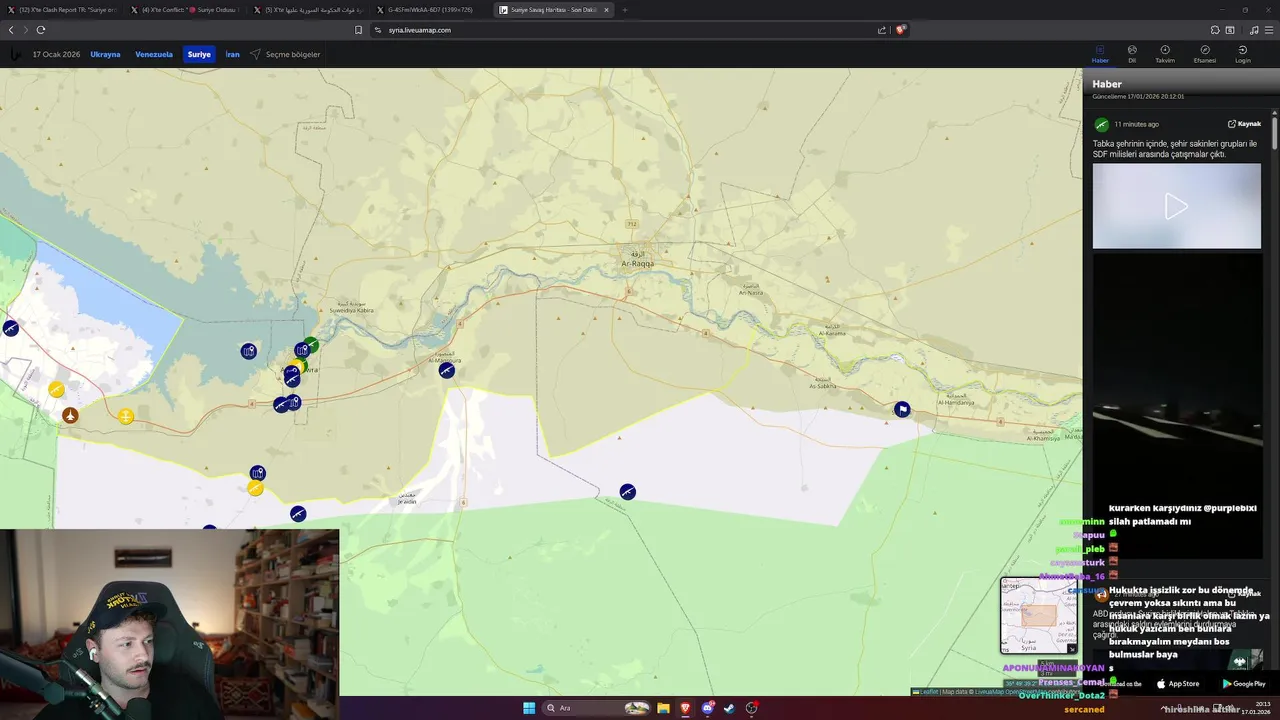This screenshot has height=720, width=1280.
Task: Click the Ar-Raqqa city label on map
Action: click(x=637, y=263)
